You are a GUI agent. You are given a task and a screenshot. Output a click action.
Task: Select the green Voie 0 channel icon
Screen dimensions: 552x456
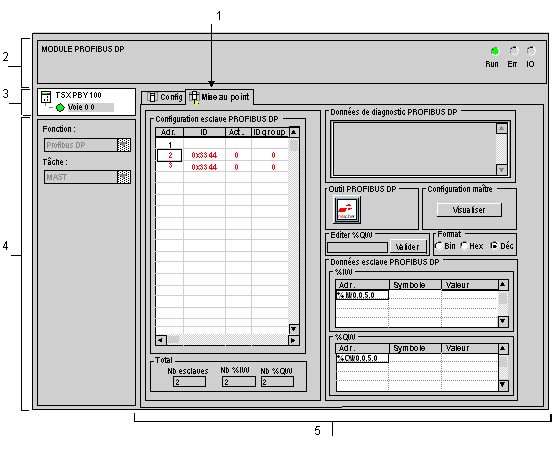click(x=61, y=107)
